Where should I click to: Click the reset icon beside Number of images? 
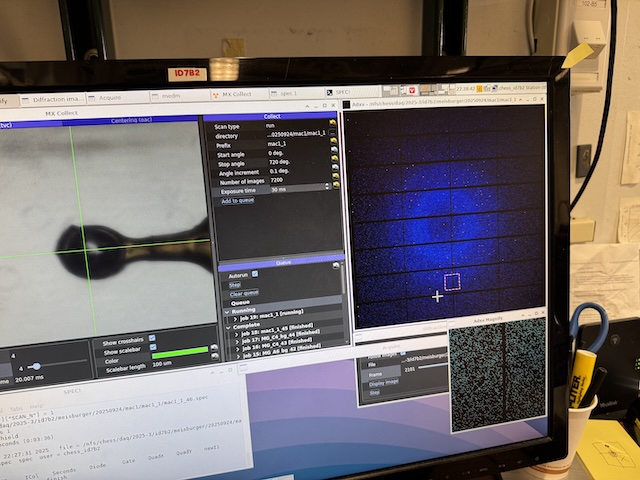(x=336, y=176)
